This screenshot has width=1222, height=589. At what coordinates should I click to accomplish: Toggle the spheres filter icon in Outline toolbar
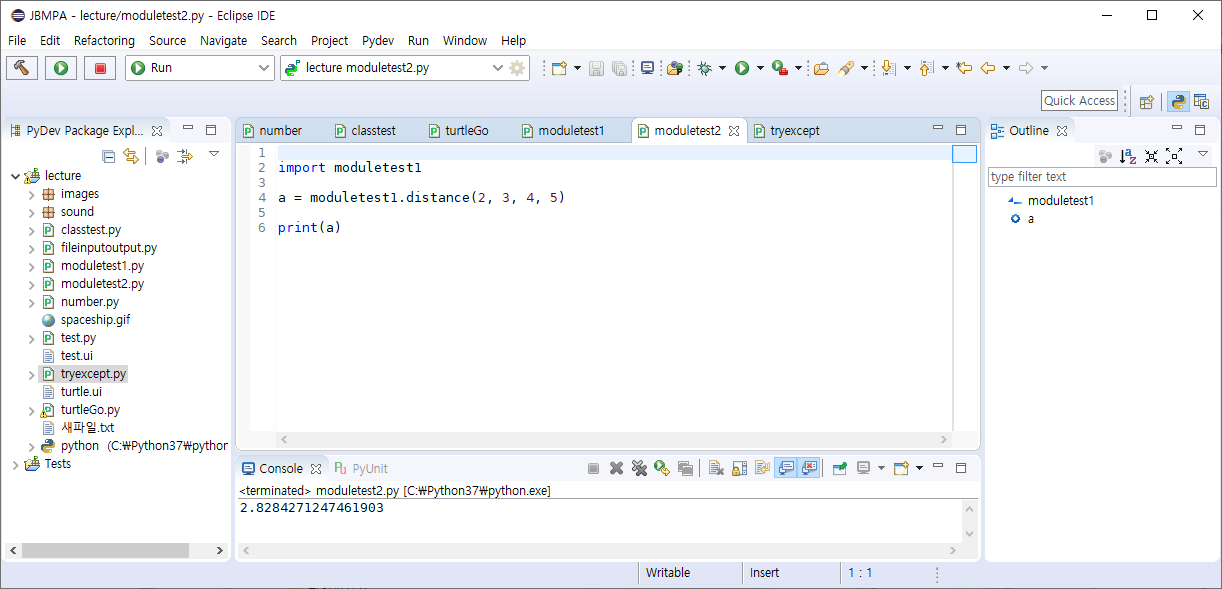coord(1105,156)
